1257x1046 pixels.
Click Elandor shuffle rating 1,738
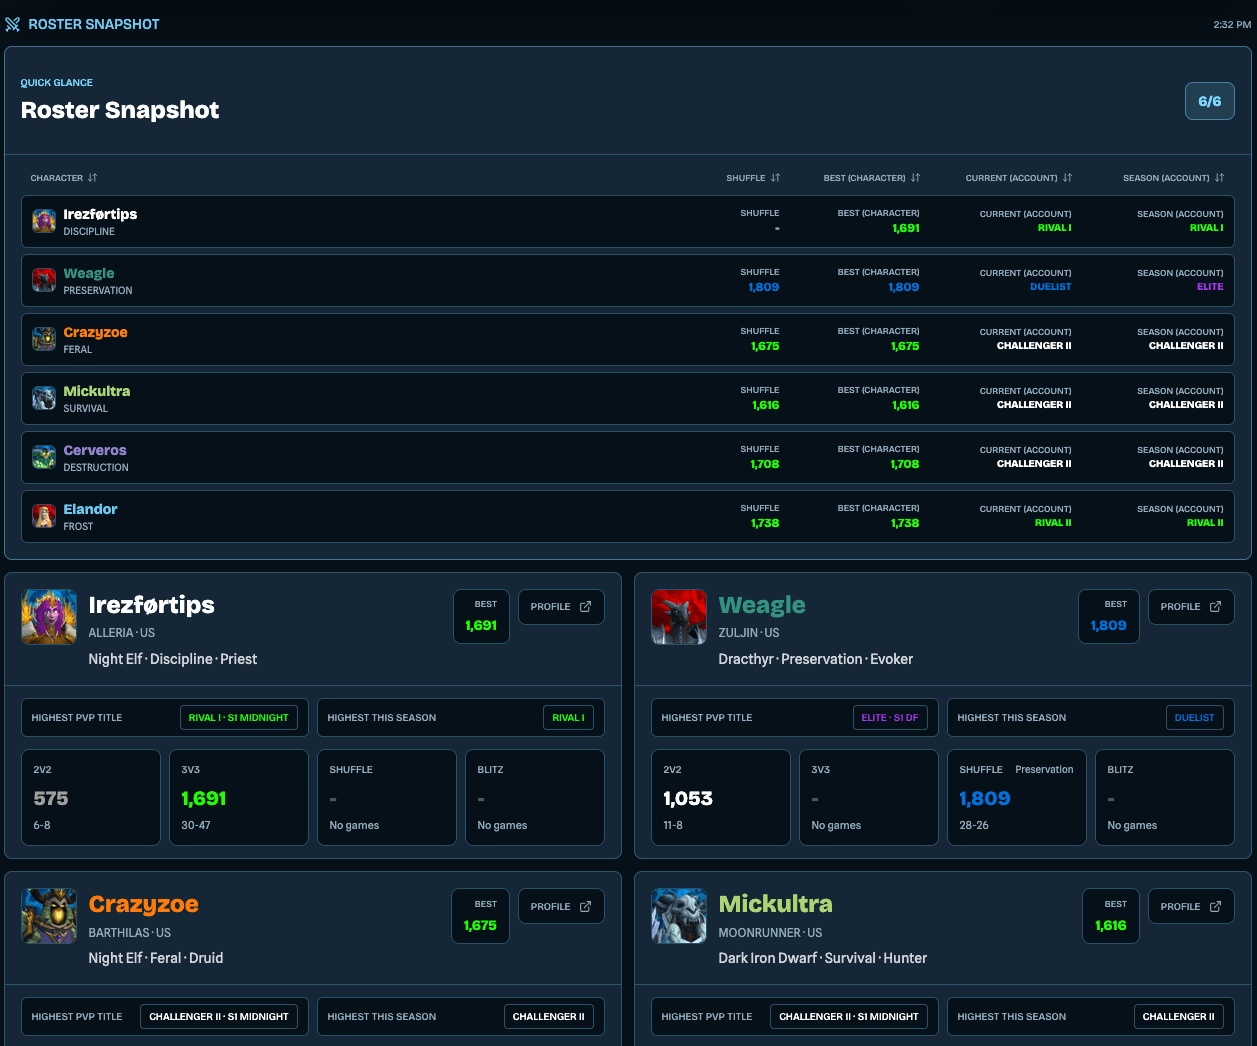point(765,523)
